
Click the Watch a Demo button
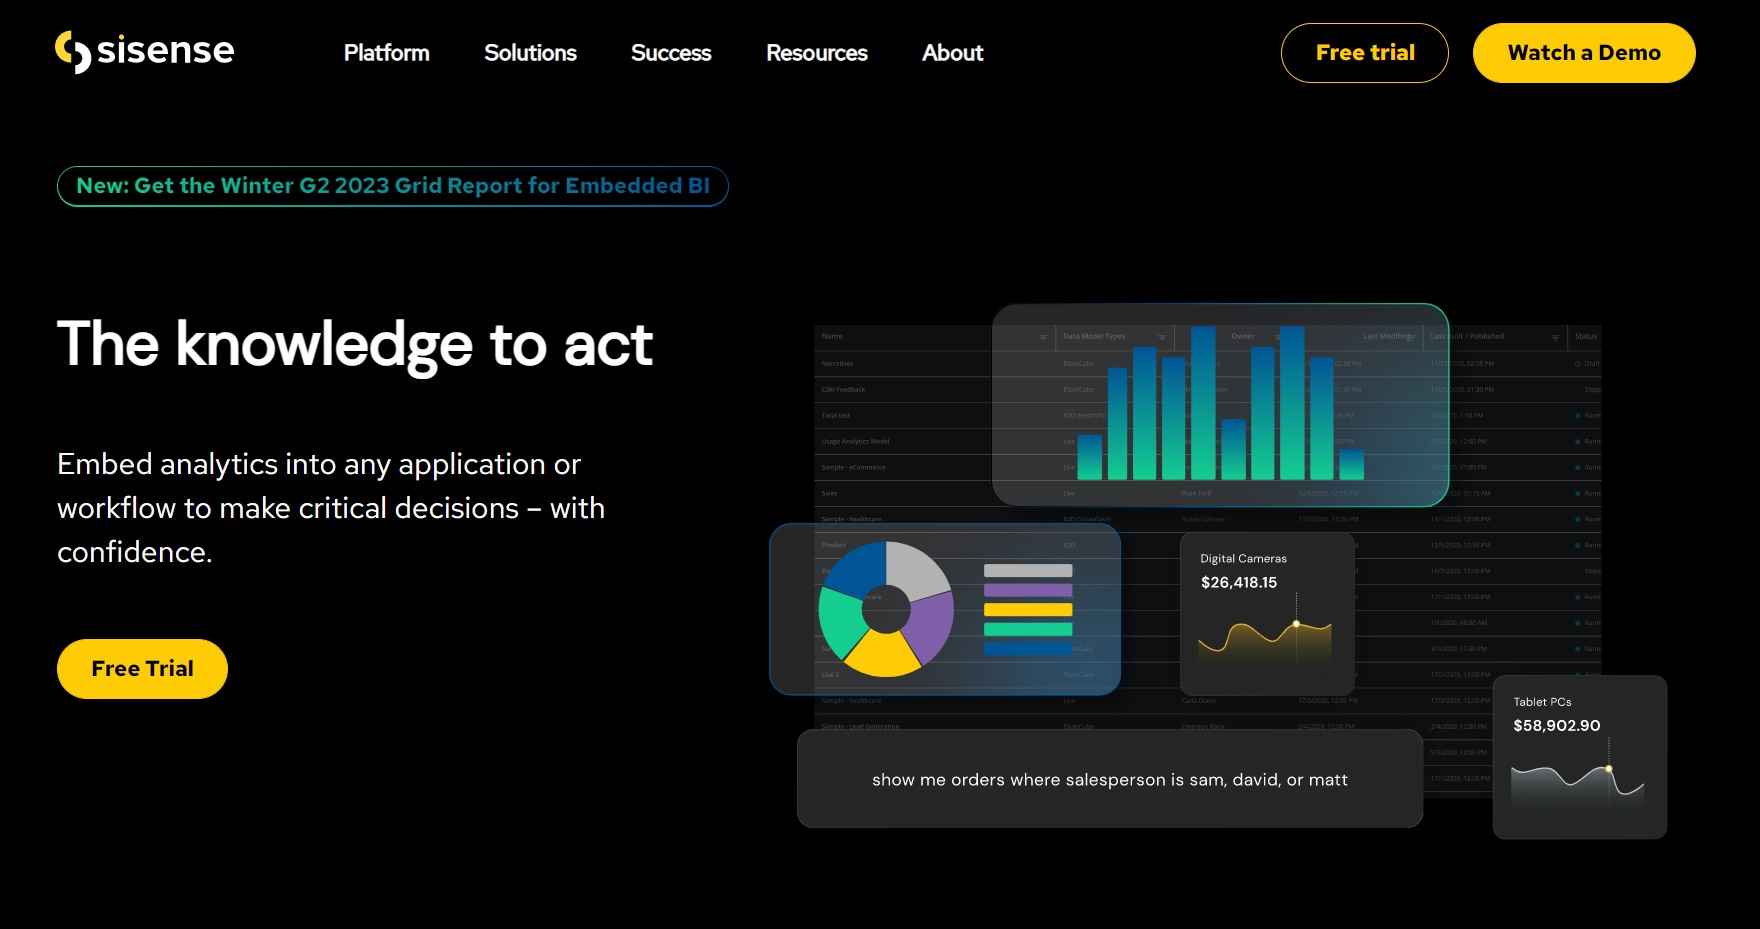[1584, 53]
